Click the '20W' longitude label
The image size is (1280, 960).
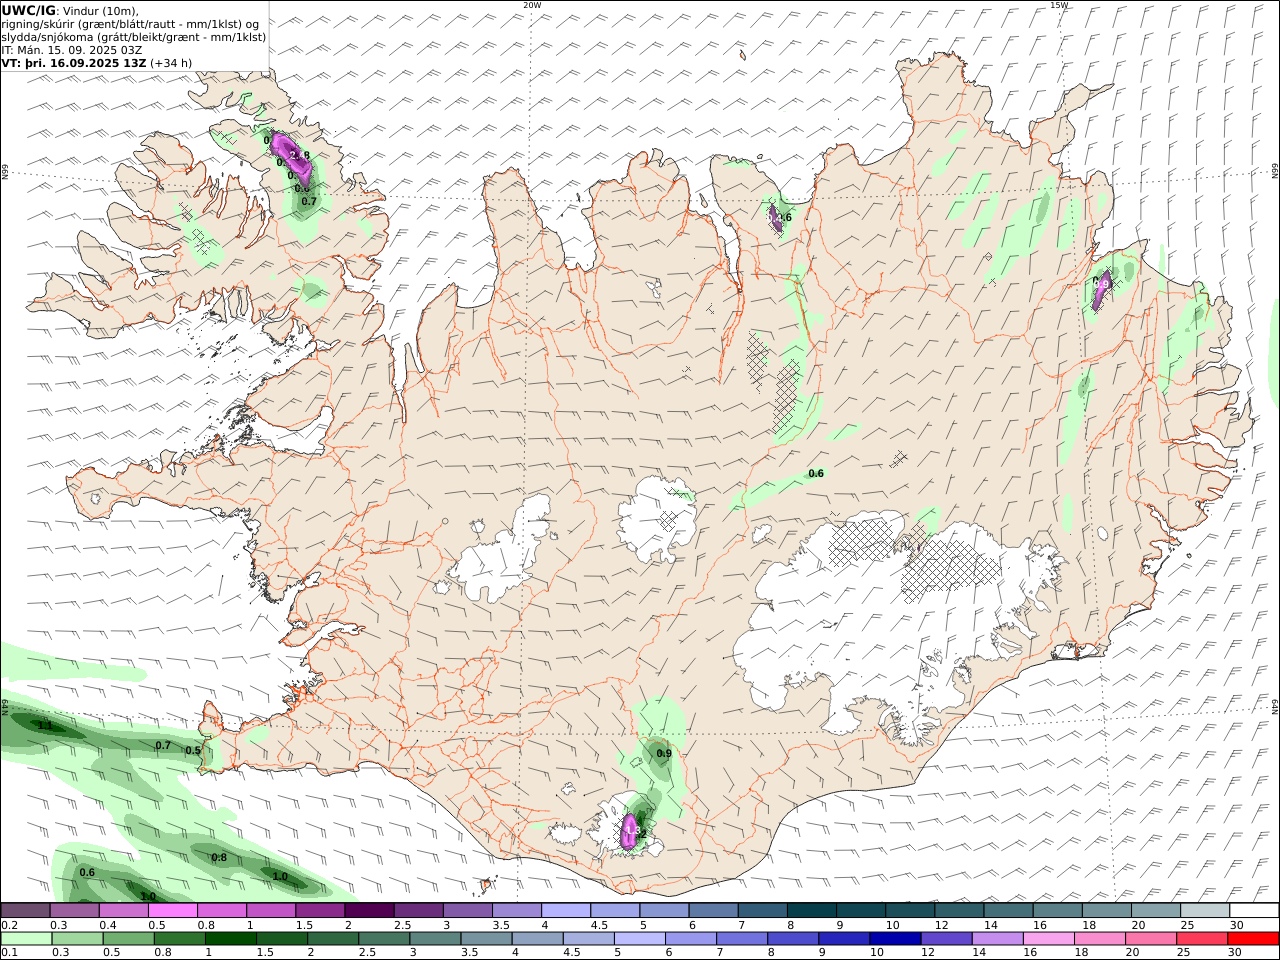(532, 5)
